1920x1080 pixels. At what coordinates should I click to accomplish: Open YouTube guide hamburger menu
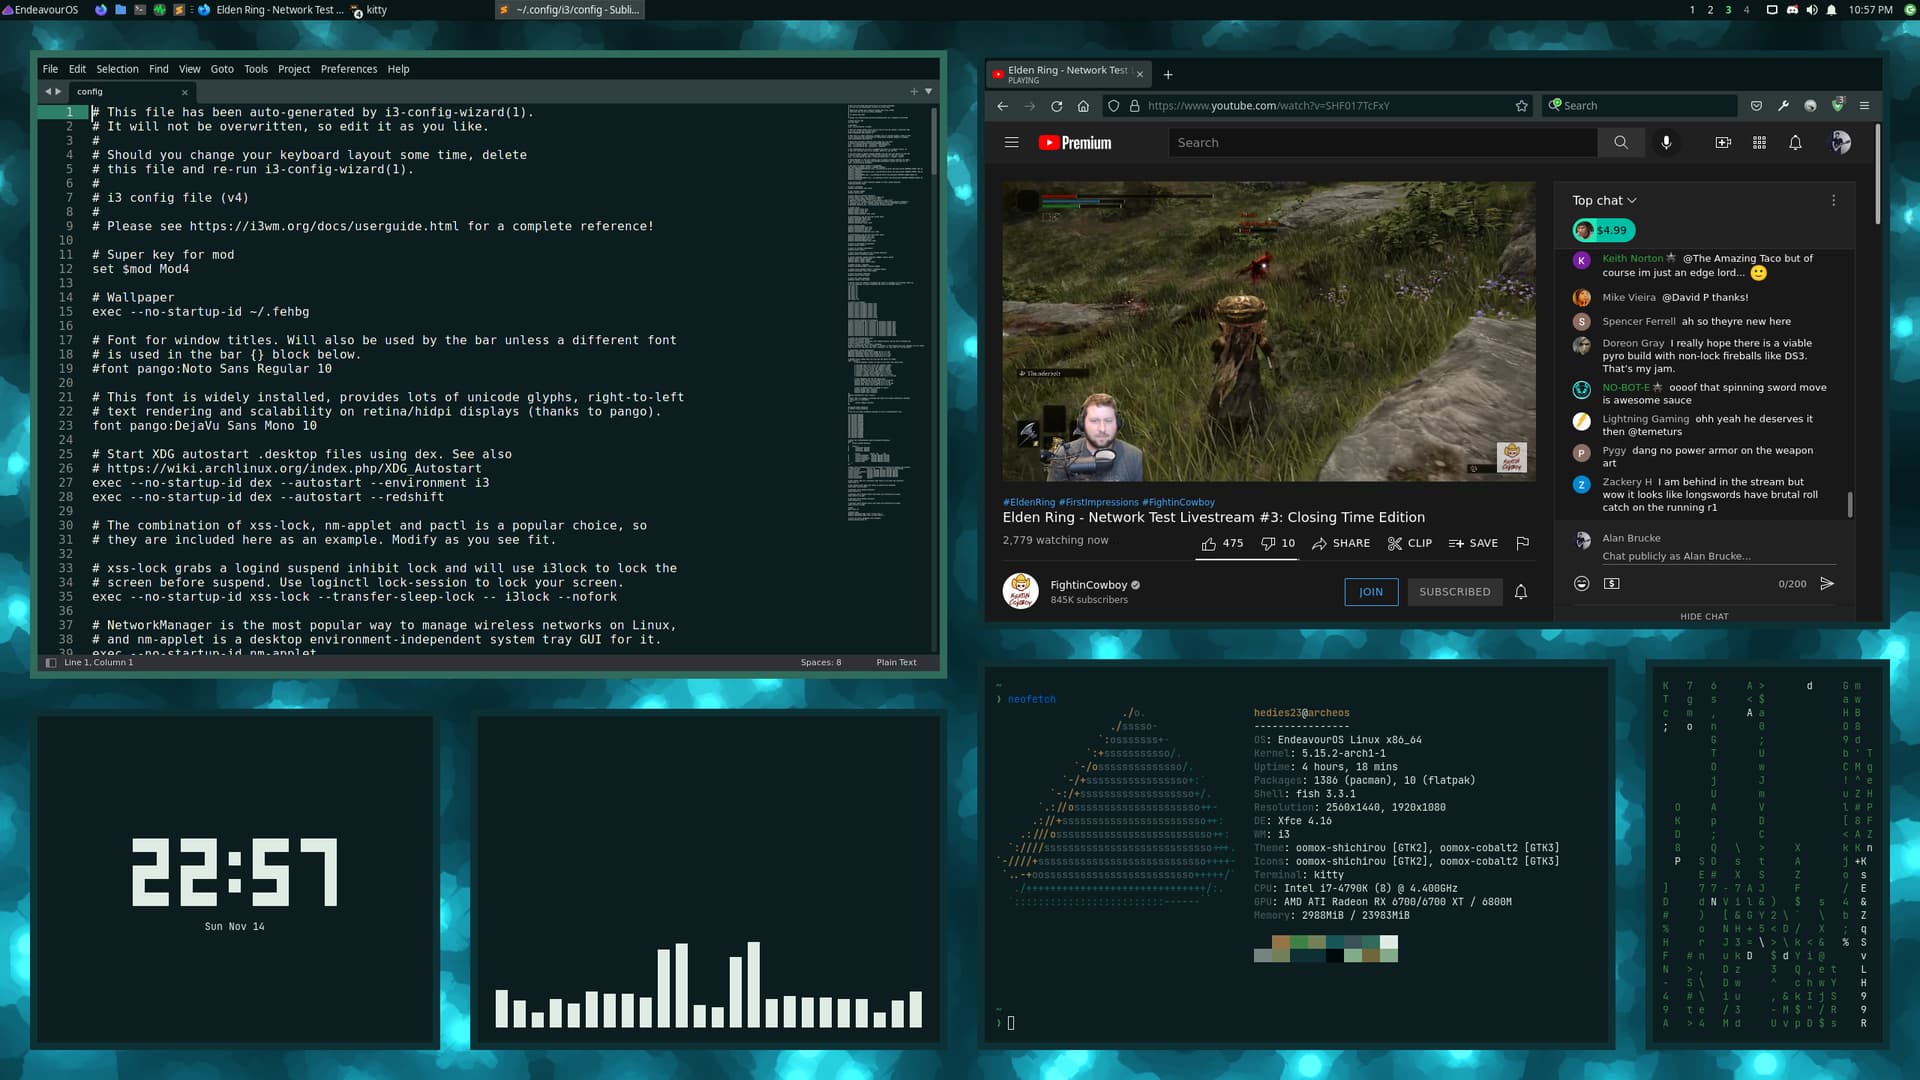[1012, 142]
